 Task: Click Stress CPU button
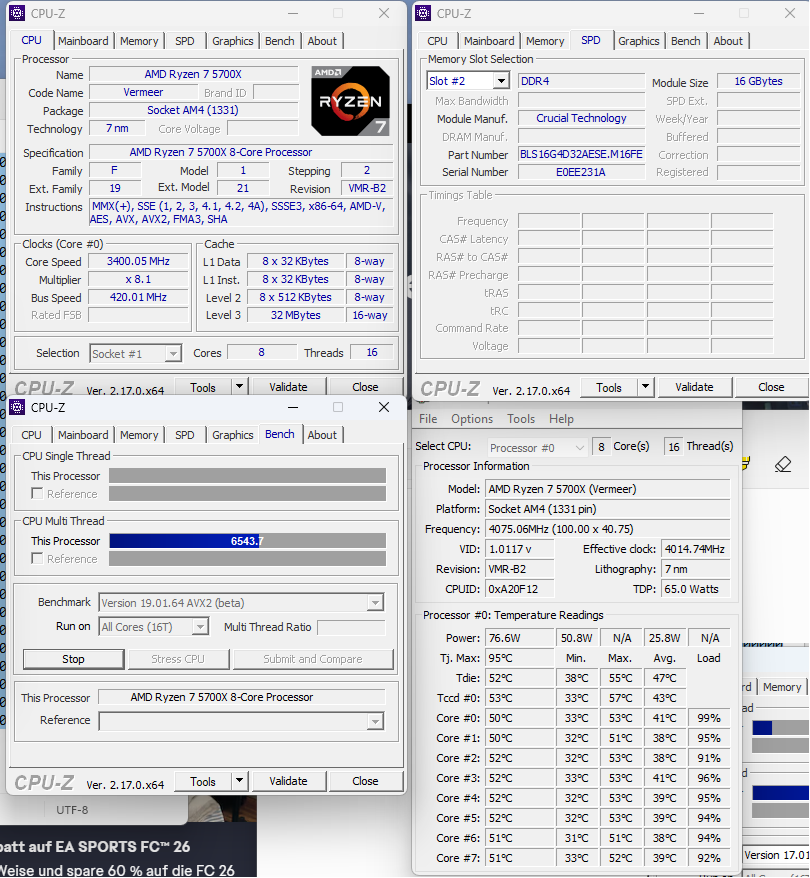point(178,659)
